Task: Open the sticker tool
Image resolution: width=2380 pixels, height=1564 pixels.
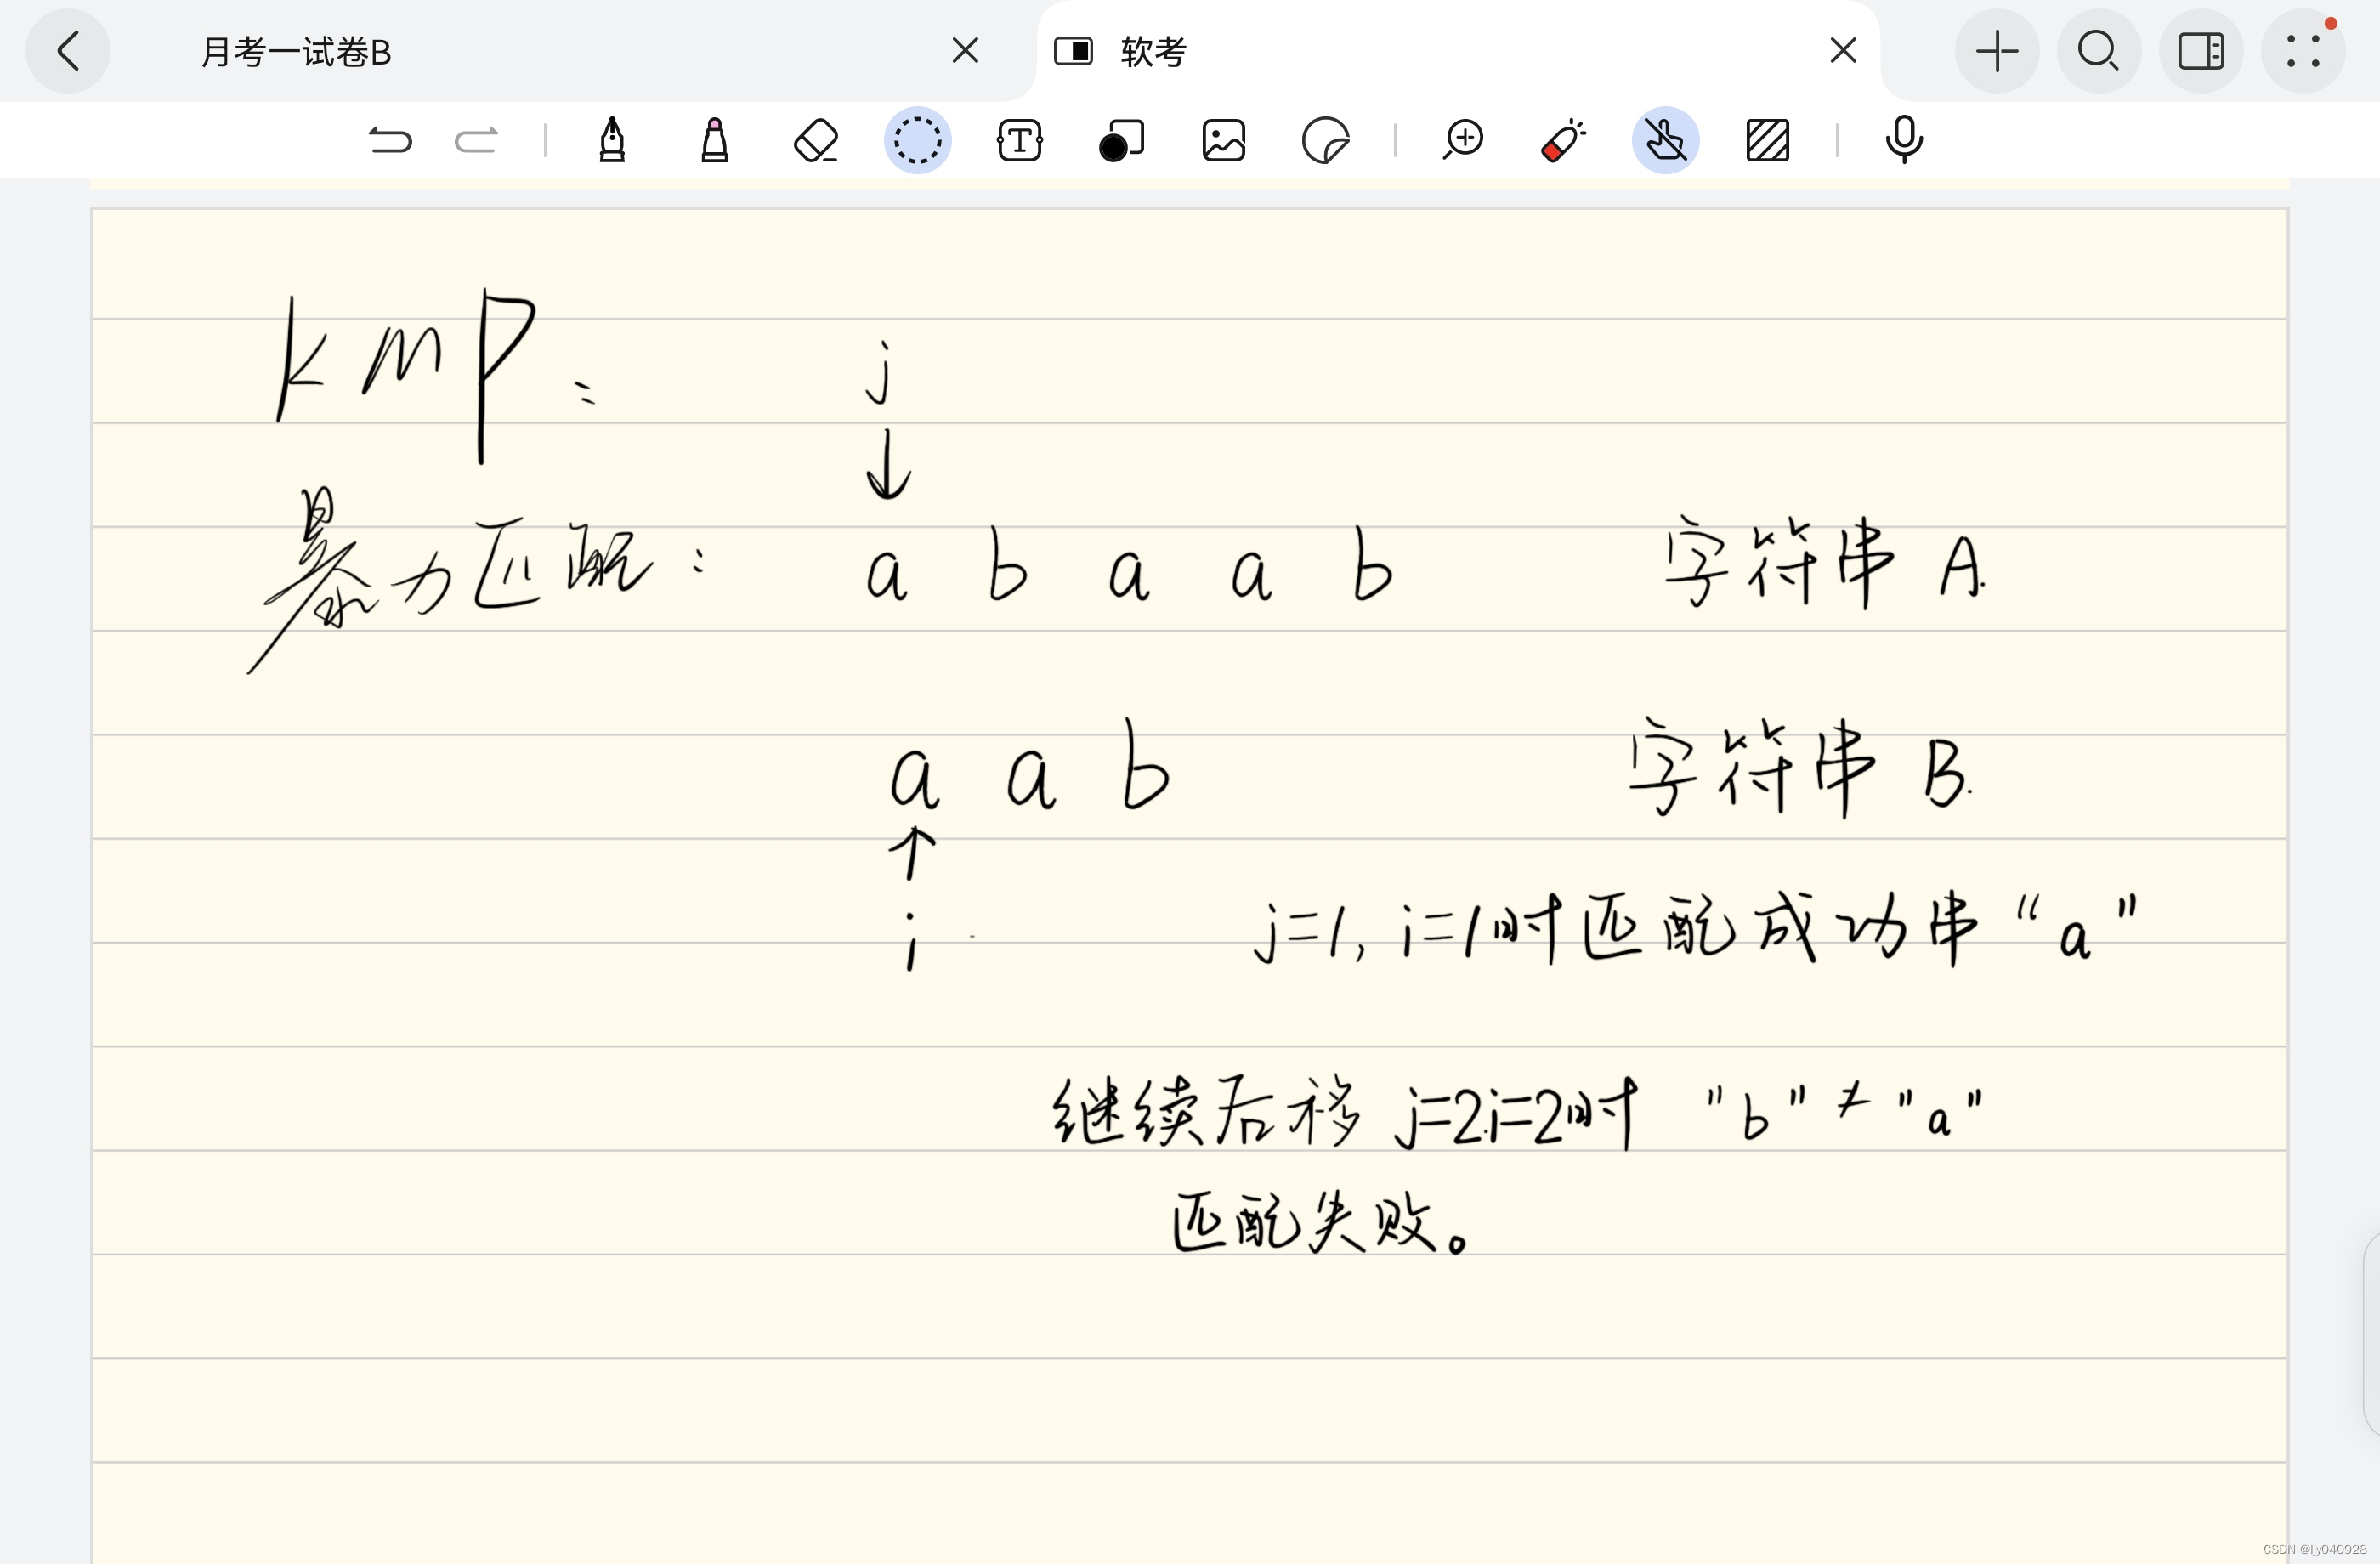Action: pos(1325,140)
